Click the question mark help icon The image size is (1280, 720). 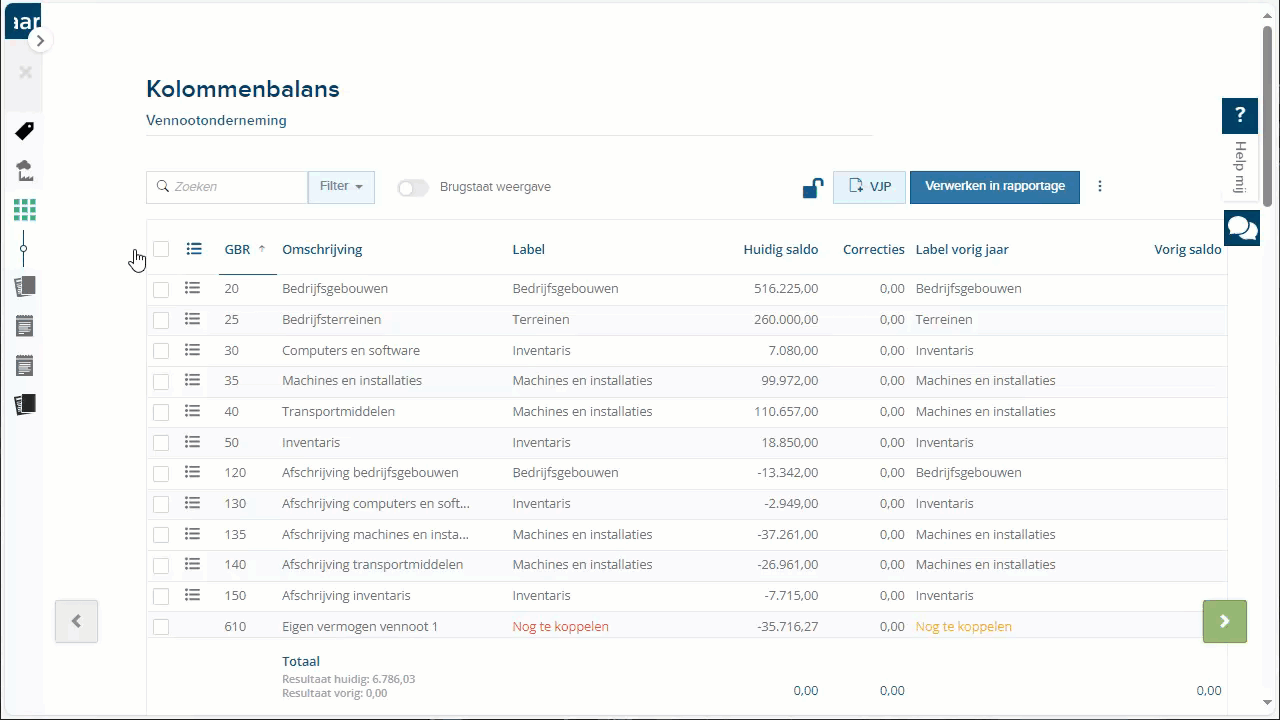coord(1240,116)
